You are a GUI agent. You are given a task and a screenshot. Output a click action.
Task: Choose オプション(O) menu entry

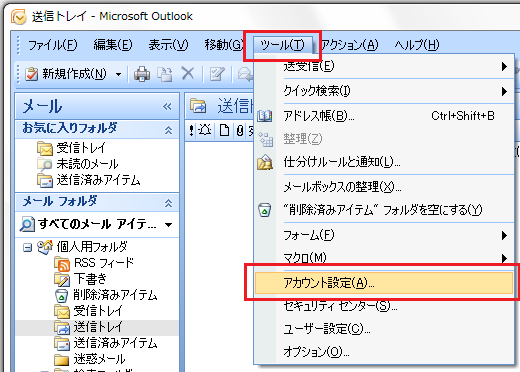pyautogui.click(x=383, y=352)
